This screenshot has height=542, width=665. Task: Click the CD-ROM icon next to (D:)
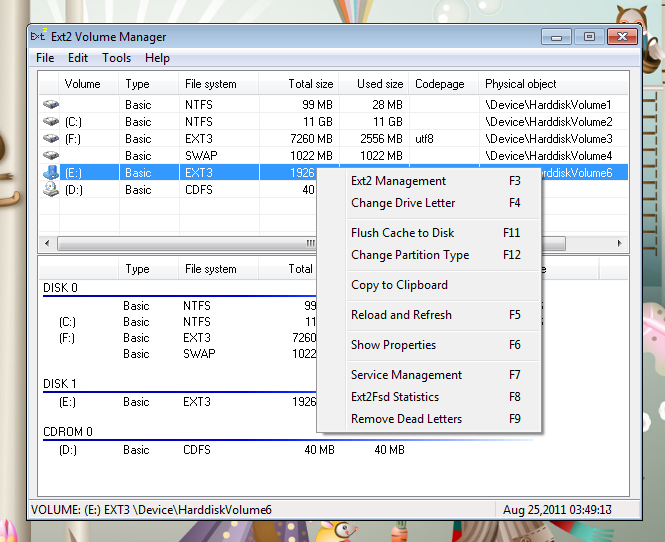pyautogui.click(x=51, y=189)
